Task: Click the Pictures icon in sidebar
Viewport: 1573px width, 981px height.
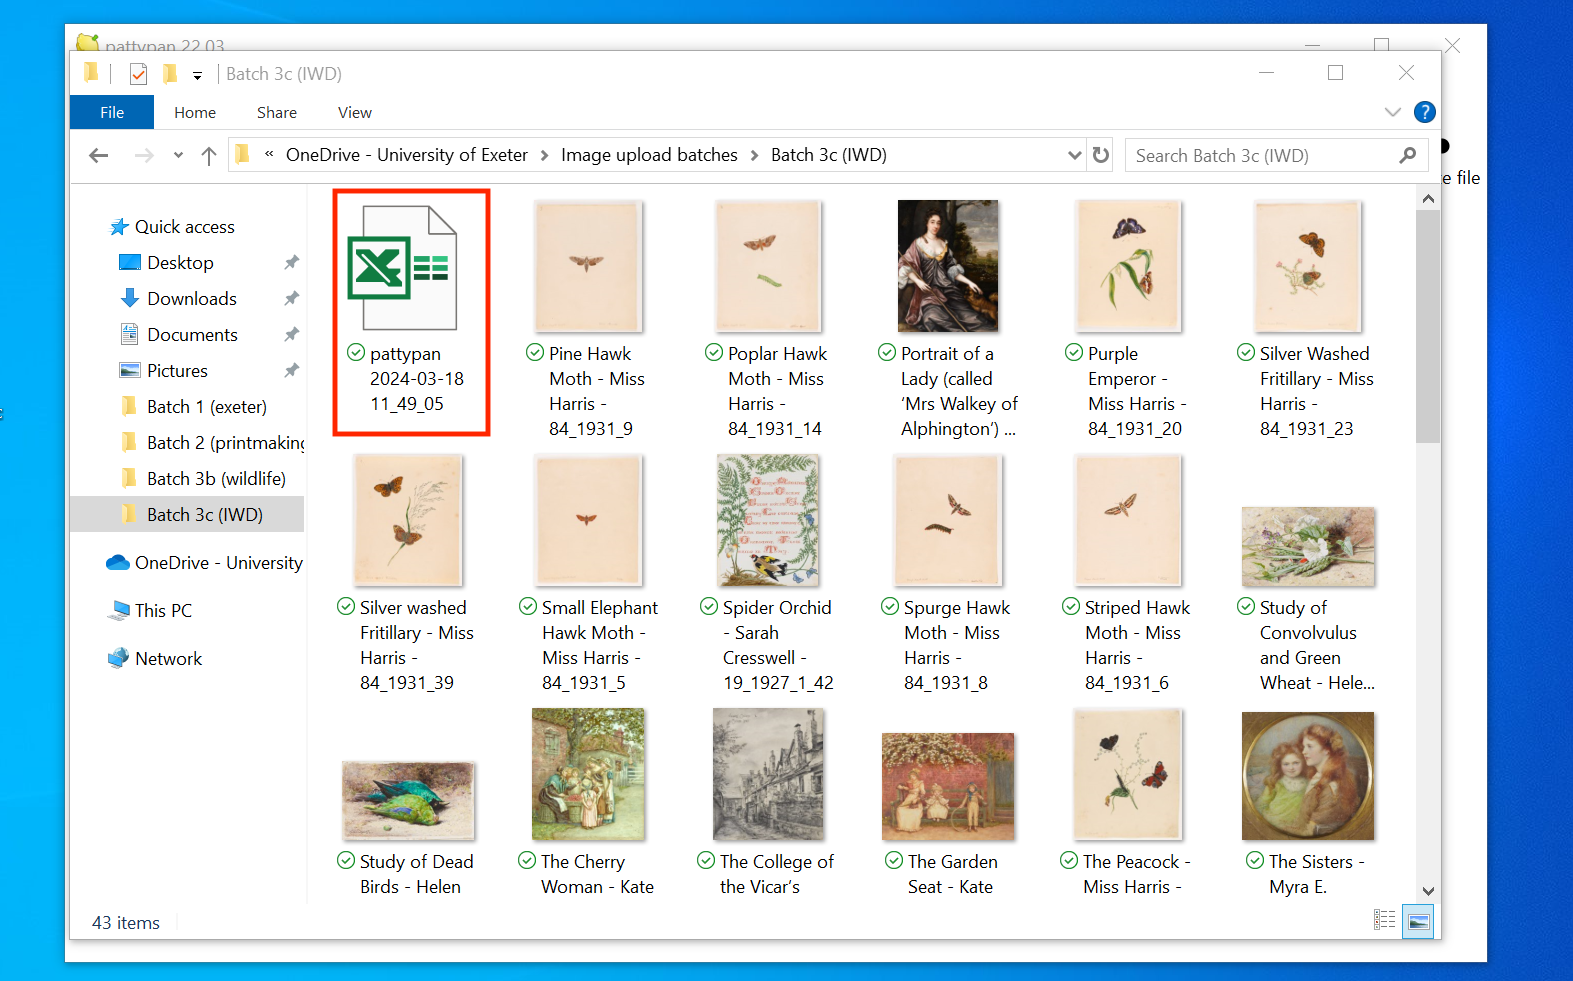Action: pos(130,370)
